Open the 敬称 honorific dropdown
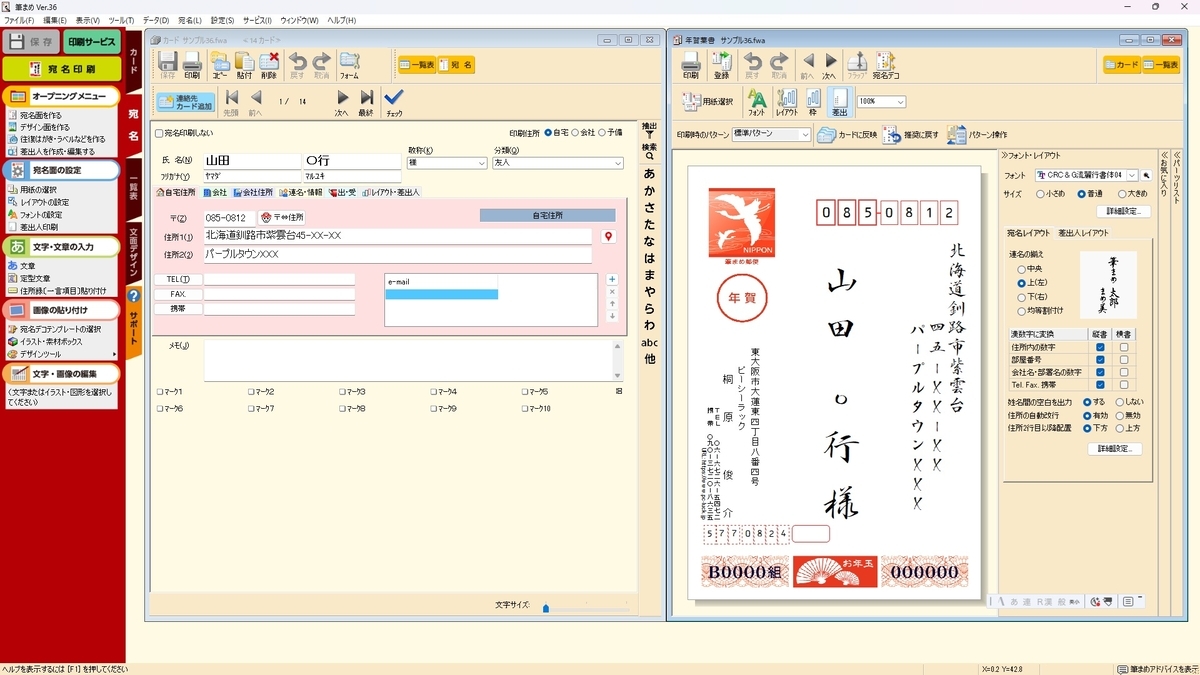The image size is (1200, 675). tap(447, 162)
